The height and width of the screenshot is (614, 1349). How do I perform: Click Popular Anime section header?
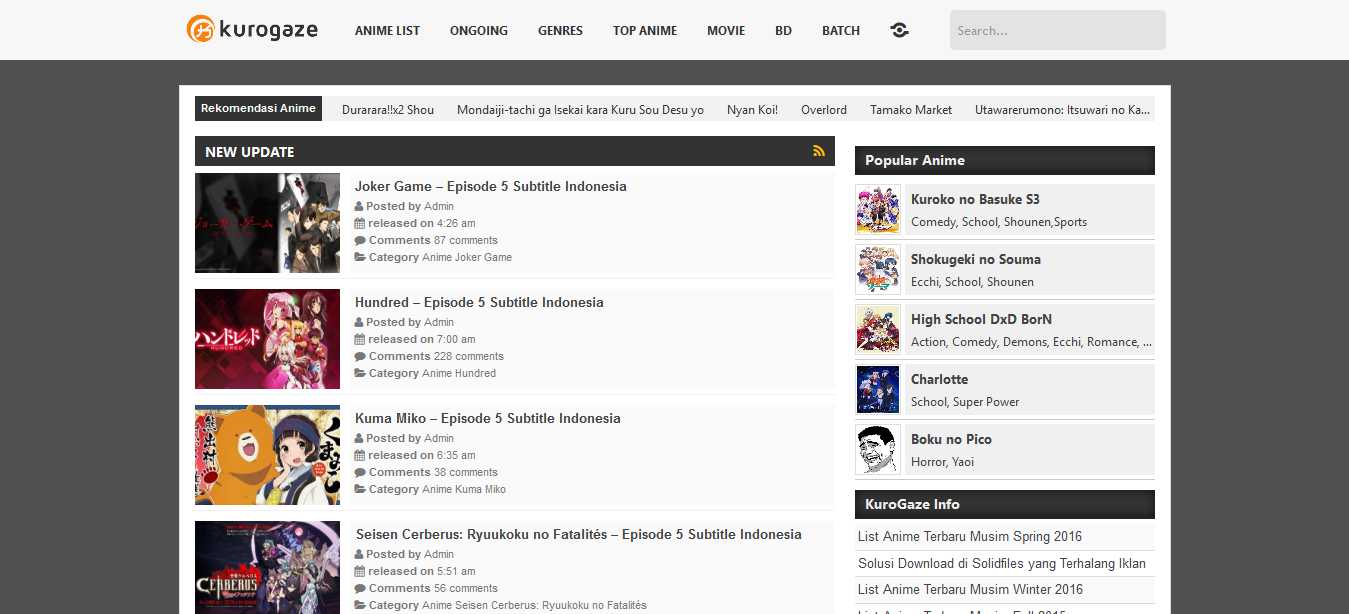(1005, 160)
